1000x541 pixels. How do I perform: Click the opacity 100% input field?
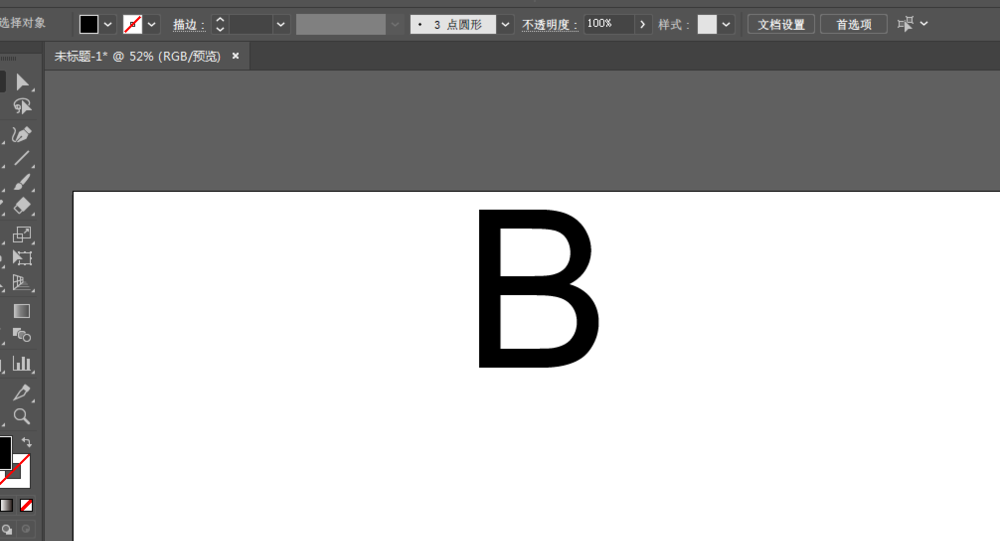[x=608, y=24]
